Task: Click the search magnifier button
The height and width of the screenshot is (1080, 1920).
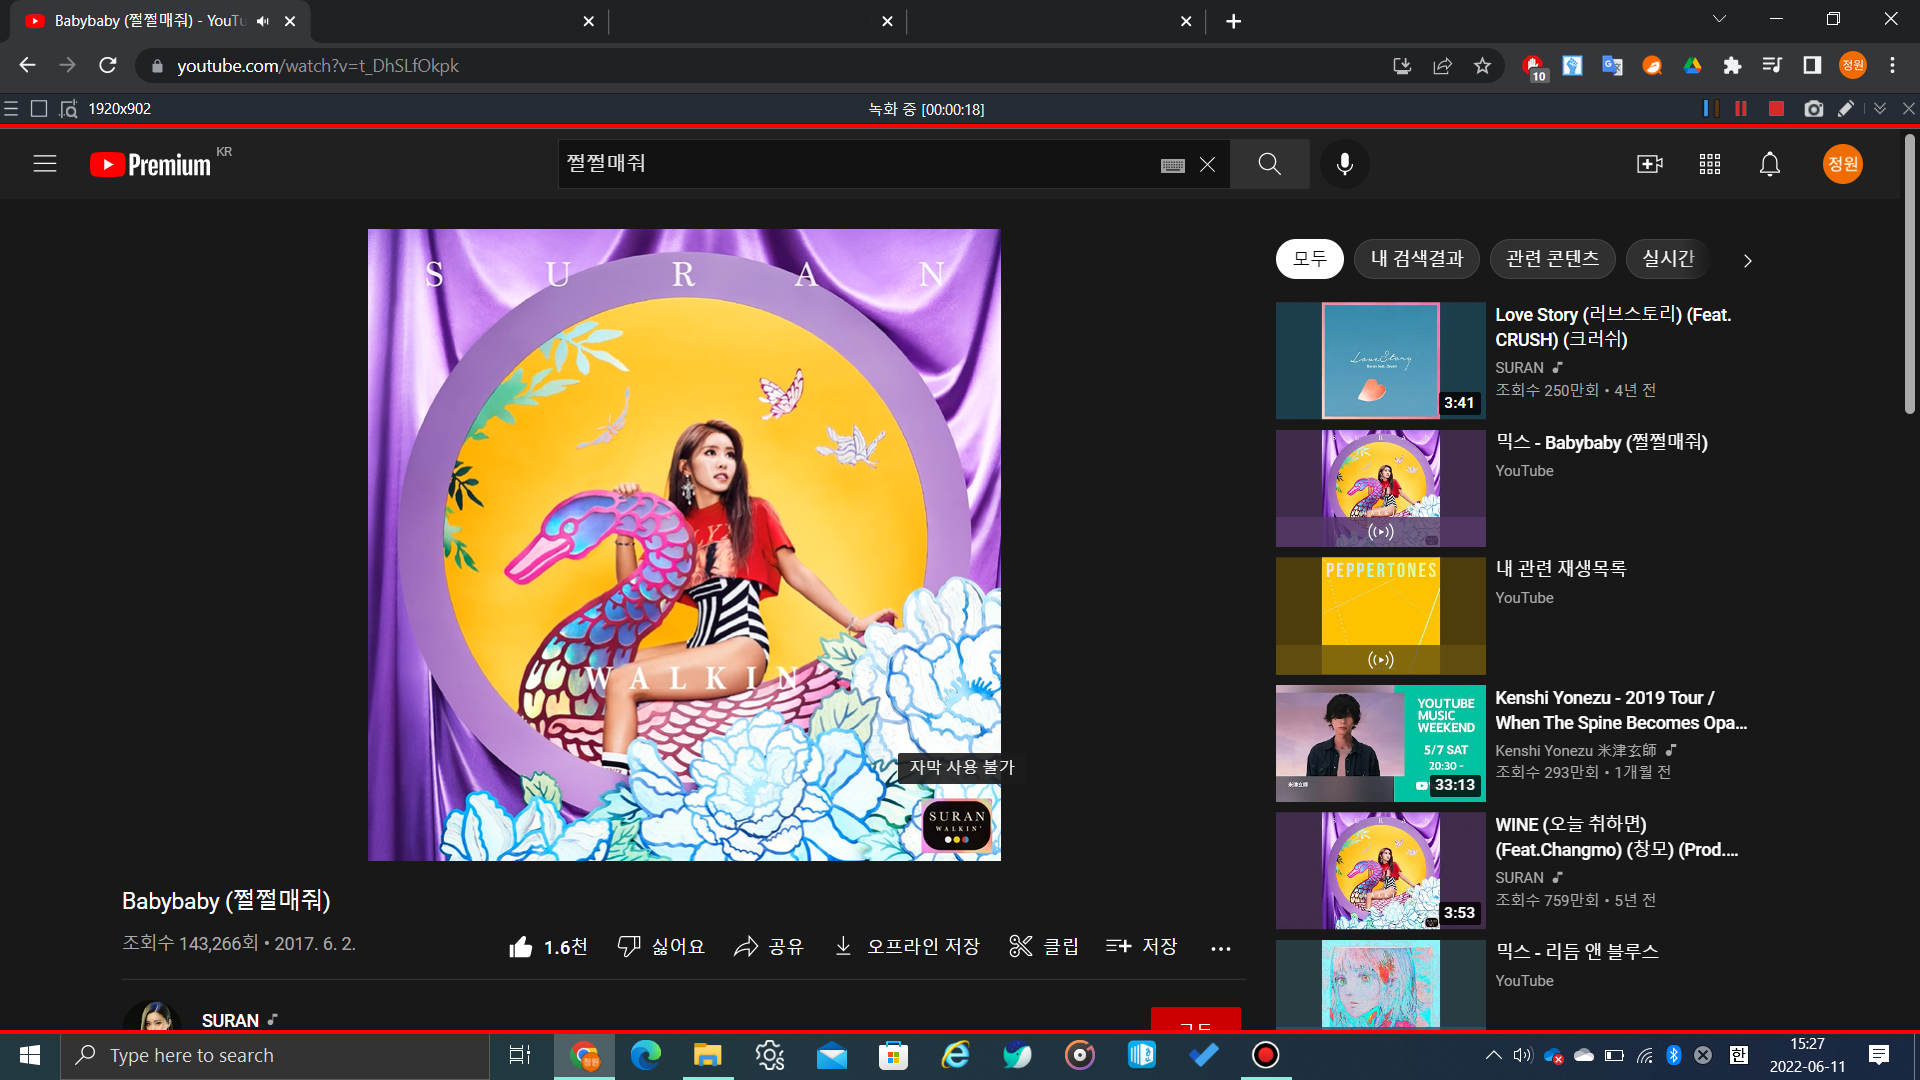Action: pyautogui.click(x=1269, y=164)
